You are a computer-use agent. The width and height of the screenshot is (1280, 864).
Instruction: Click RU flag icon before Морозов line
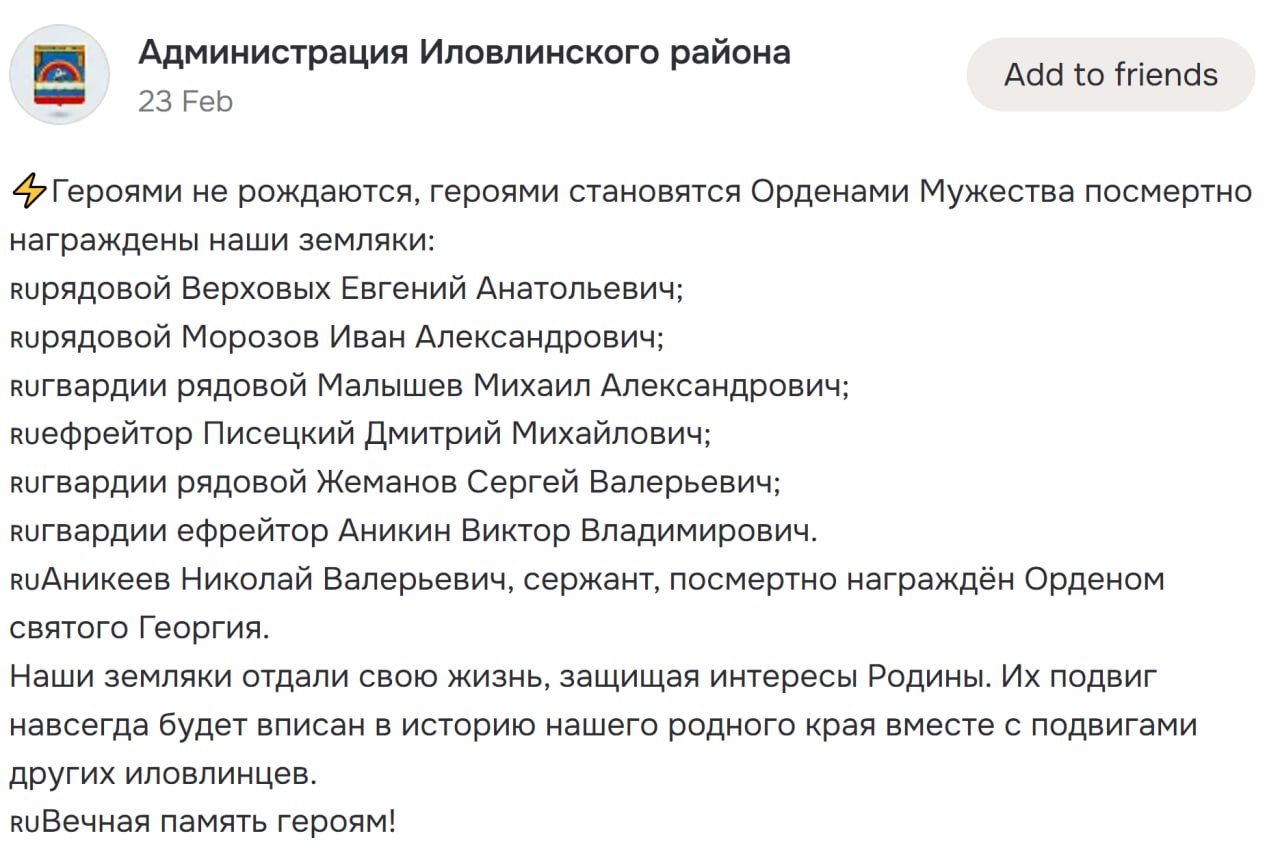26,339
